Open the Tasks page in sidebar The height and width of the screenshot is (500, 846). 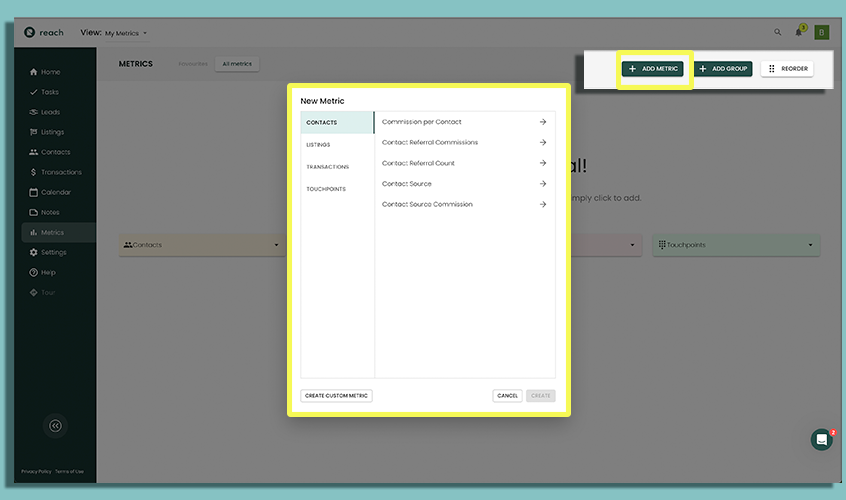coord(49,92)
